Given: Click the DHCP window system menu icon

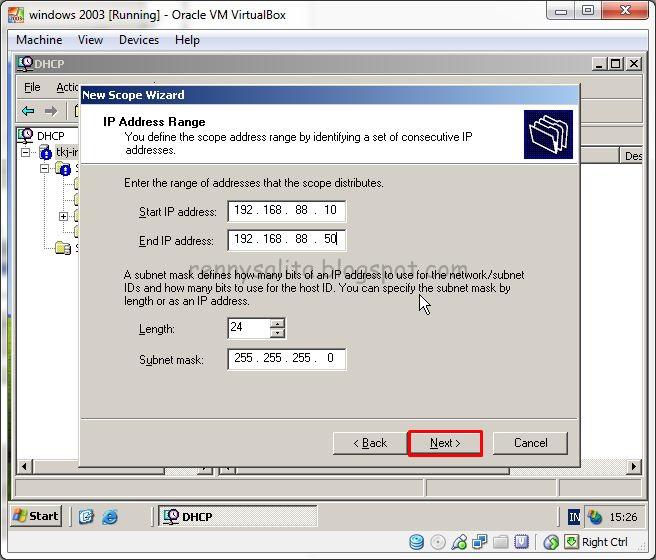Looking at the screenshot, I should pos(25,64).
